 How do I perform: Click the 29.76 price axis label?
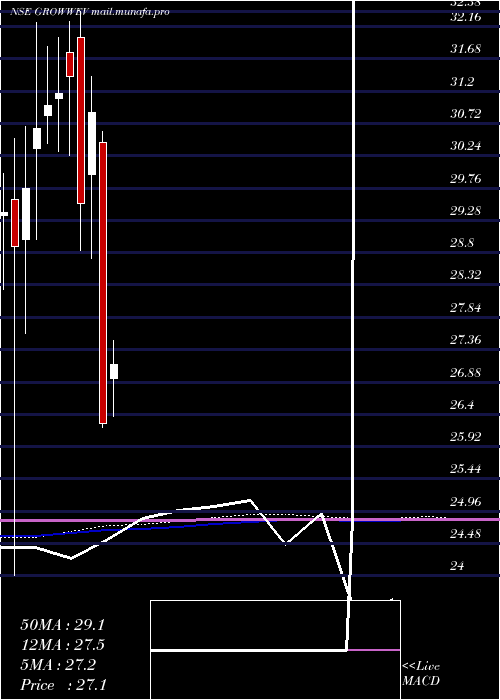point(466,179)
